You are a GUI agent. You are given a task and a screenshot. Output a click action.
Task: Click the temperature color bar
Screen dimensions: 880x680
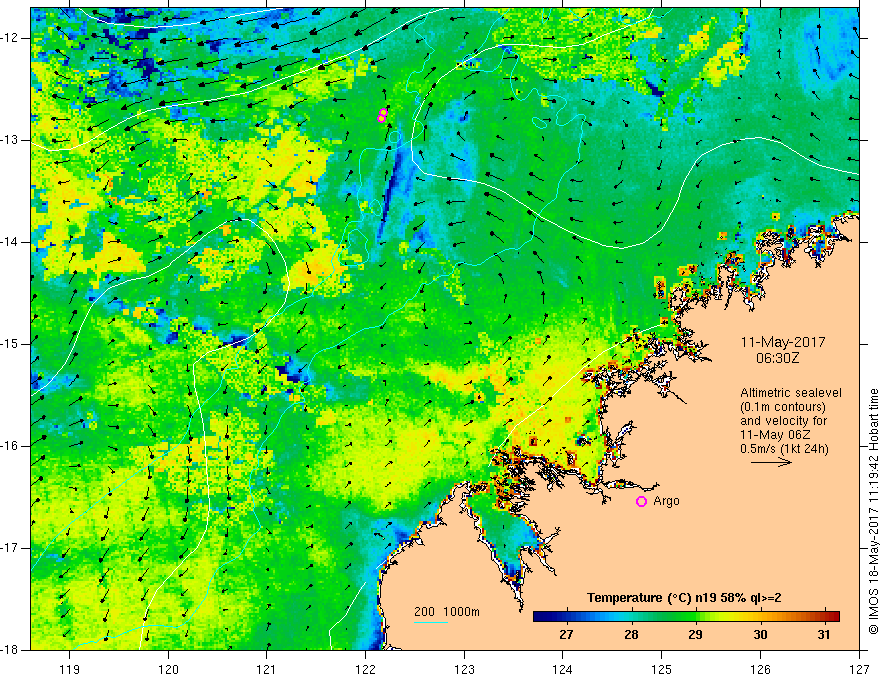click(x=686, y=617)
